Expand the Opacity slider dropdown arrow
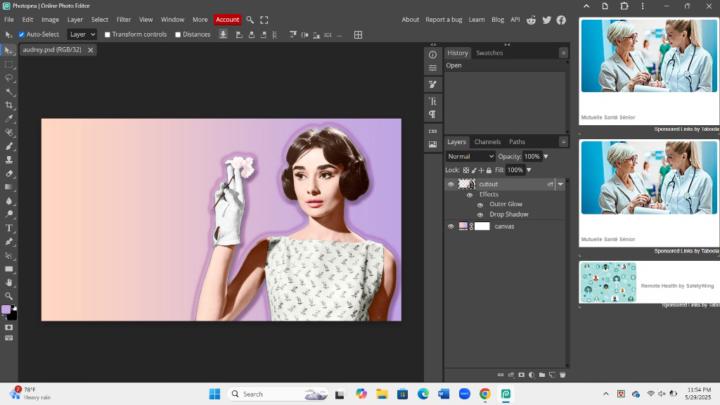Viewport: 720px width, 405px height. point(546,157)
